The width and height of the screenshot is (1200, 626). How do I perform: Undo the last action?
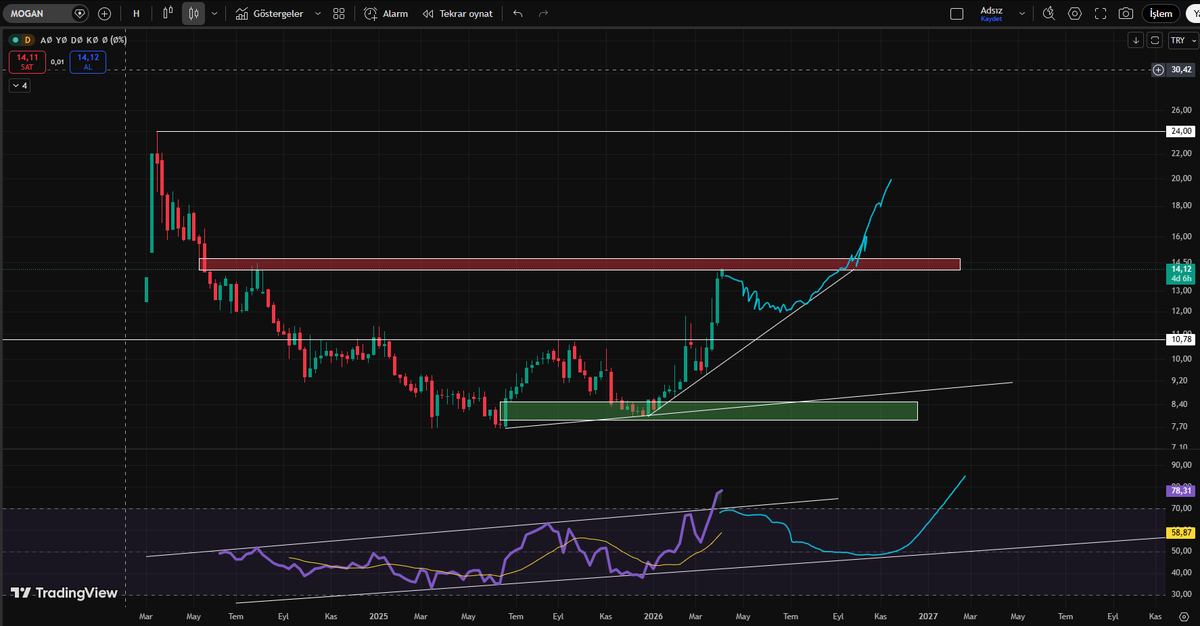coord(517,14)
